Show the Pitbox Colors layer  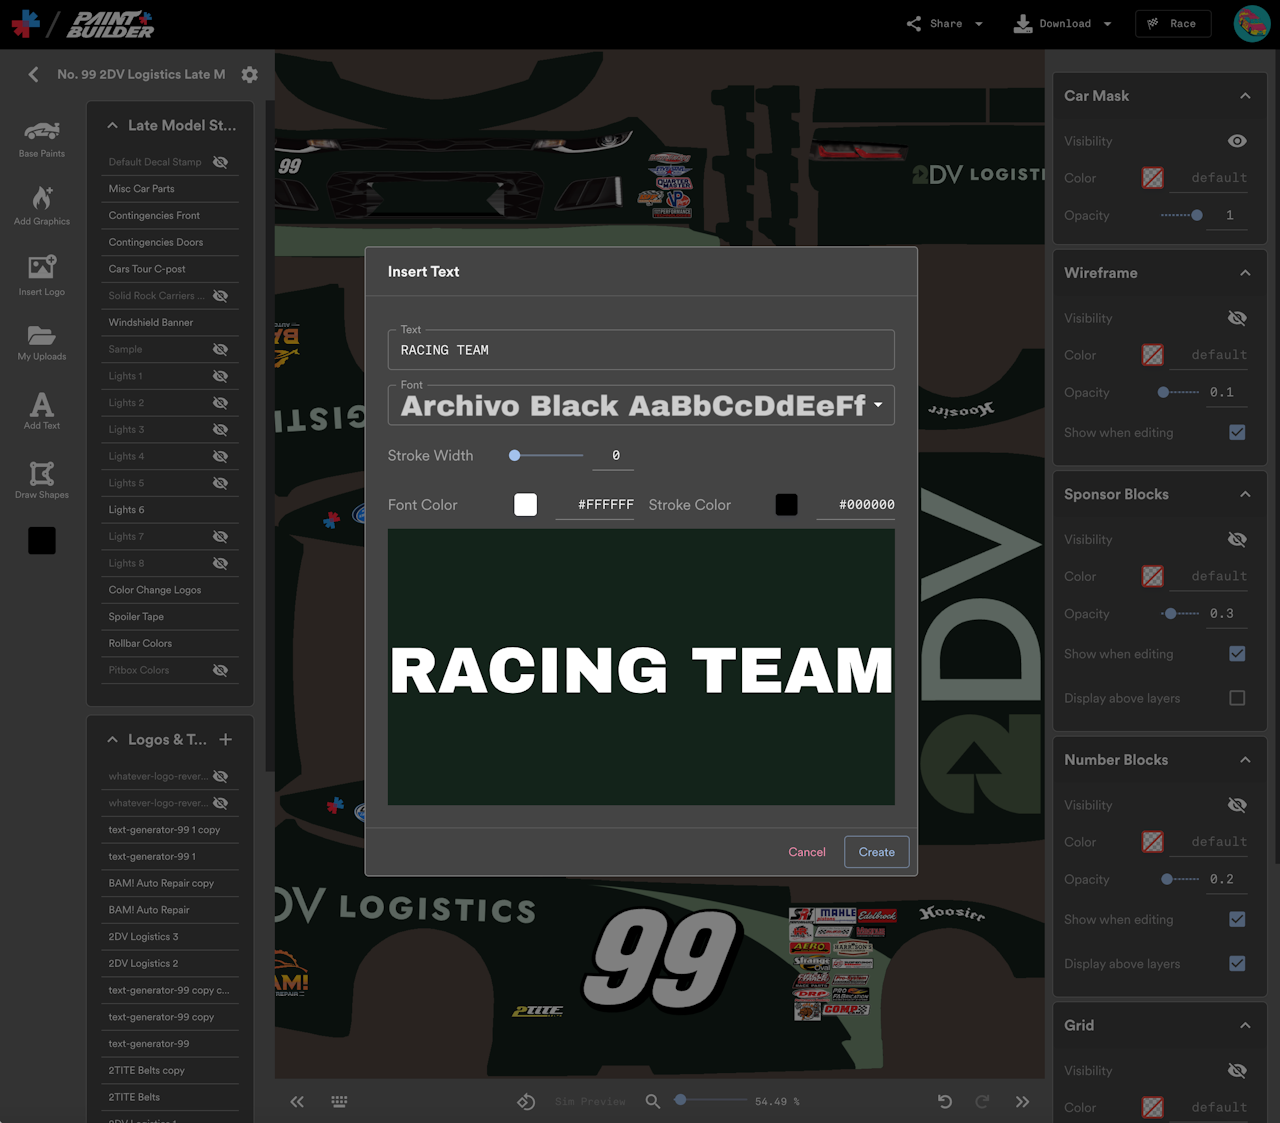(221, 670)
